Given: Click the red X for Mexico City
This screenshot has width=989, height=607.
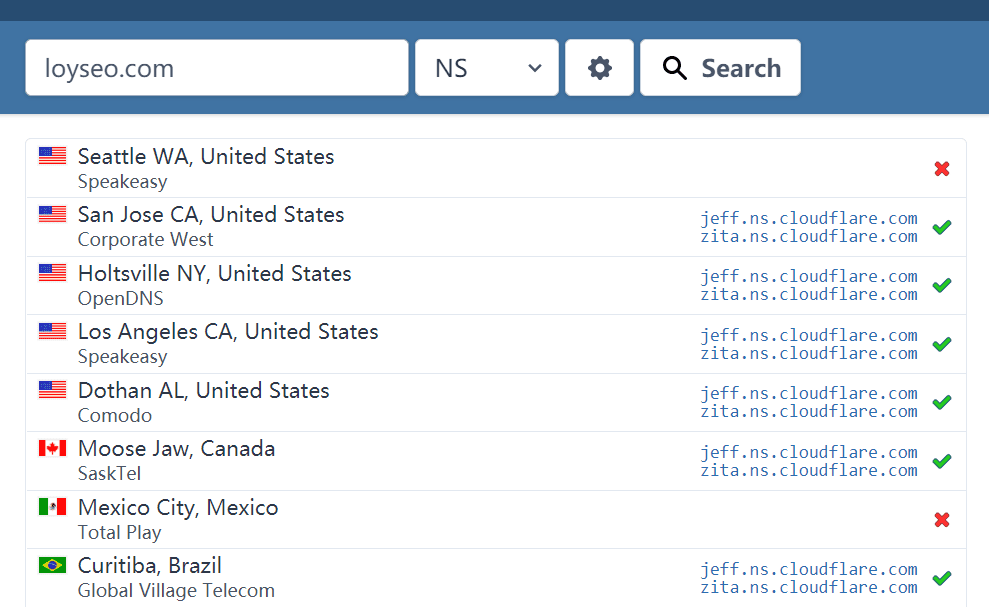Looking at the screenshot, I should pos(941,519).
